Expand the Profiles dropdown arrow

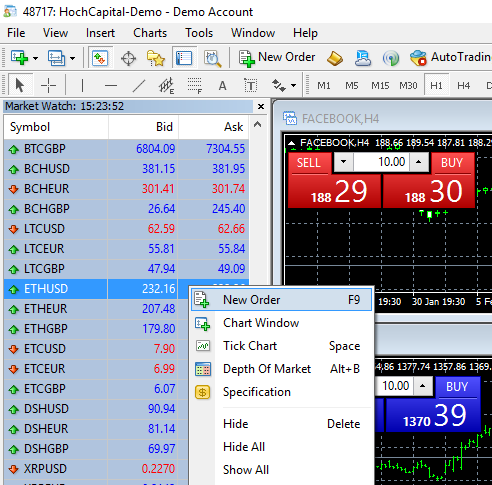point(72,58)
